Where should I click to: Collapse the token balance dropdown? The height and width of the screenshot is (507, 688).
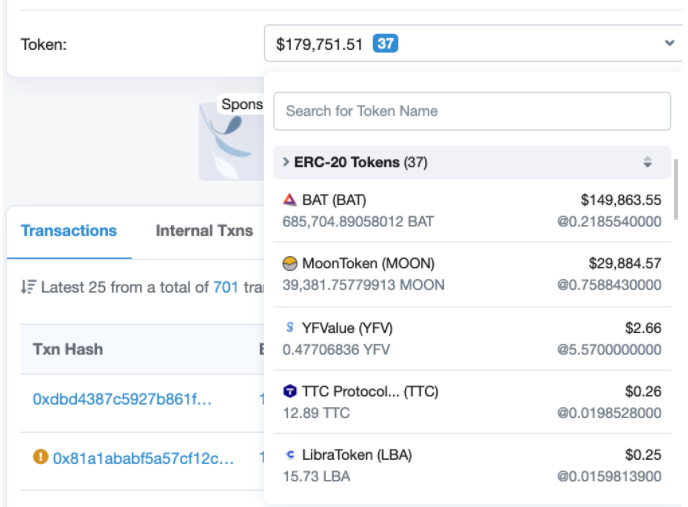coord(668,43)
